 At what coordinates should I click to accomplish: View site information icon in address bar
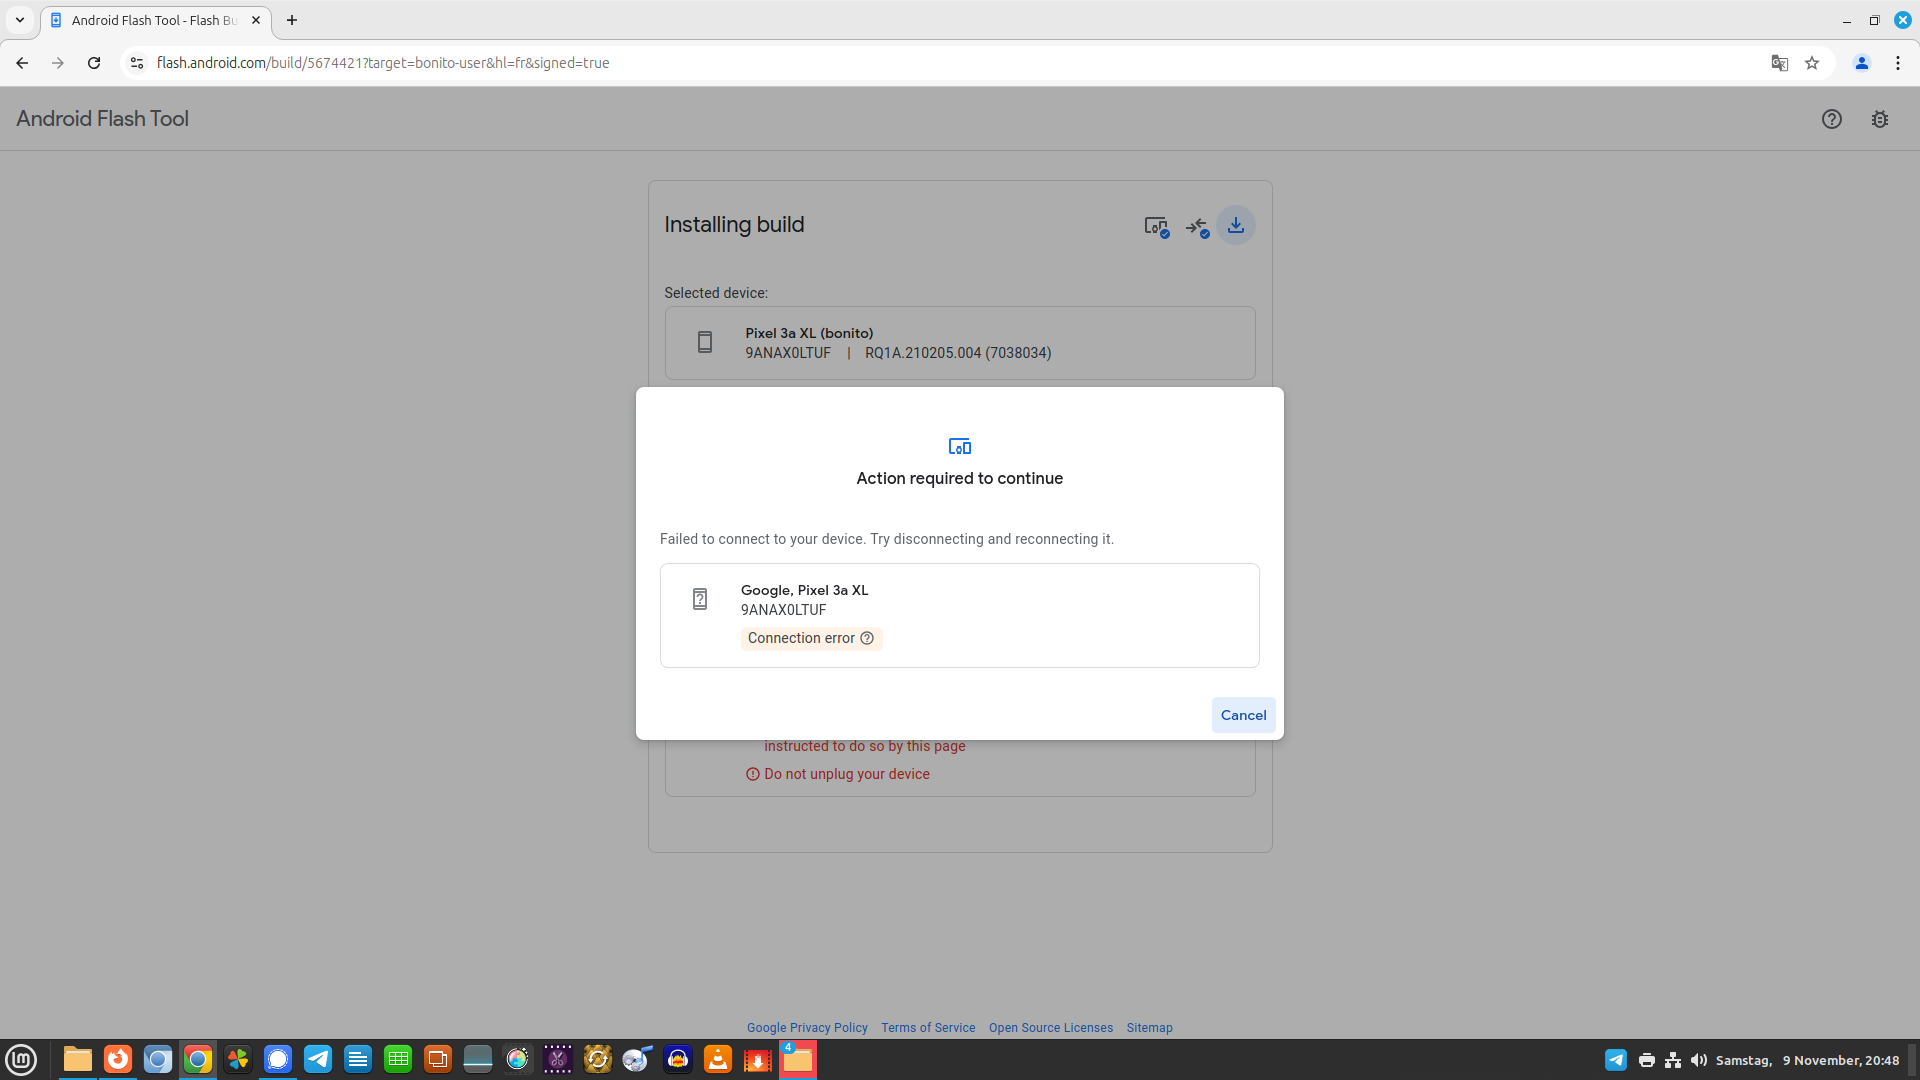pyautogui.click(x=137, y=63)
